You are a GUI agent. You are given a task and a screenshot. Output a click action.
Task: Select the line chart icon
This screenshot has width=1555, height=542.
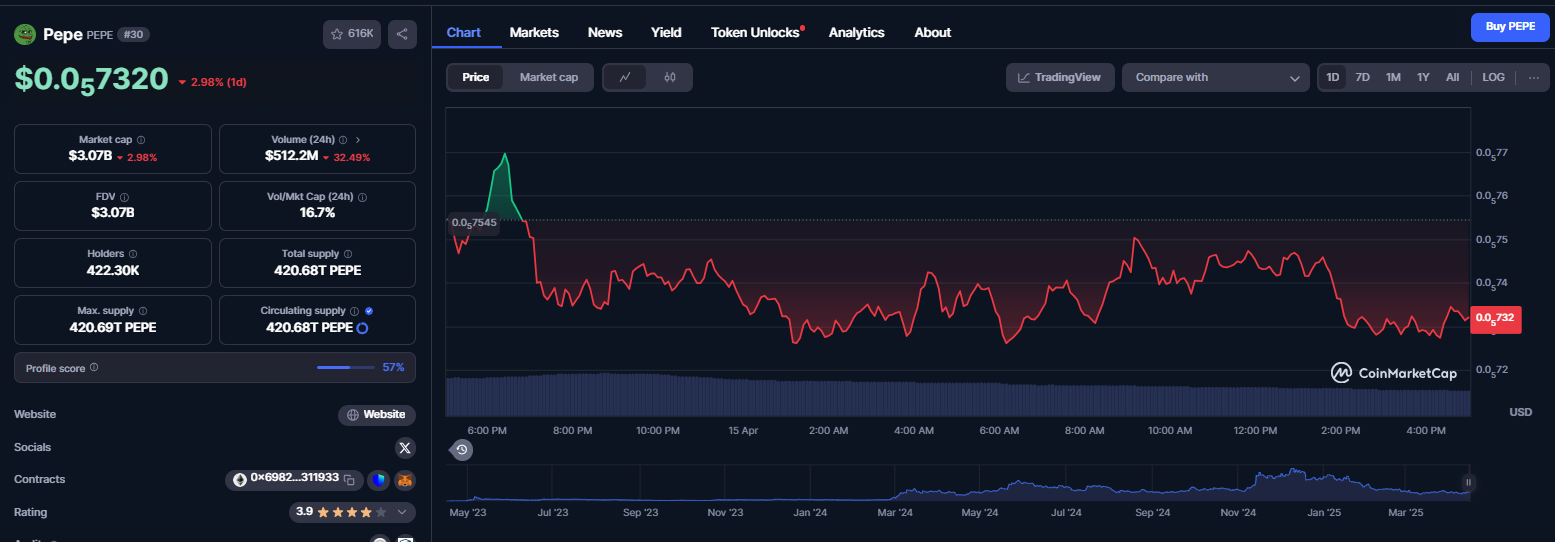pyautogui.click(x=625, y=77)
